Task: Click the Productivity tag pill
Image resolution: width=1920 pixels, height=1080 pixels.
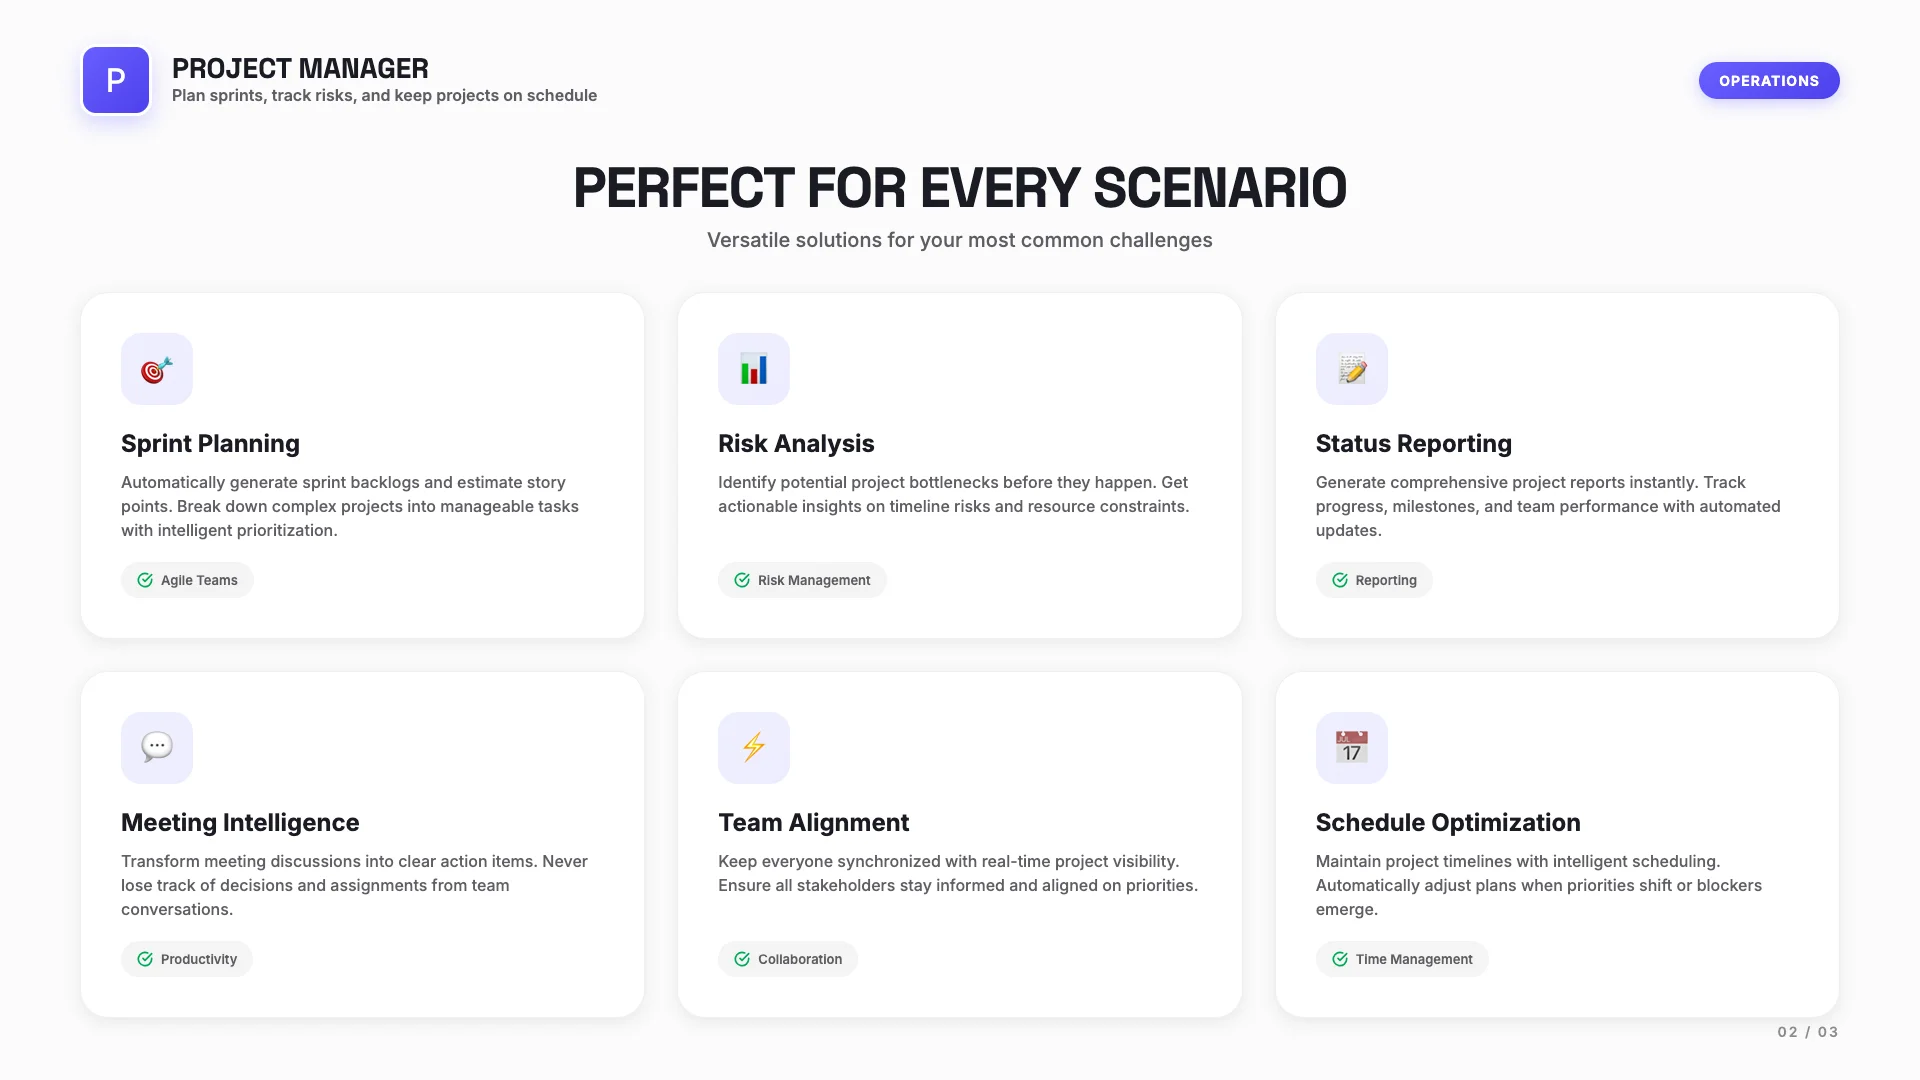Action: pyautogui.click(x=187, y=959)
